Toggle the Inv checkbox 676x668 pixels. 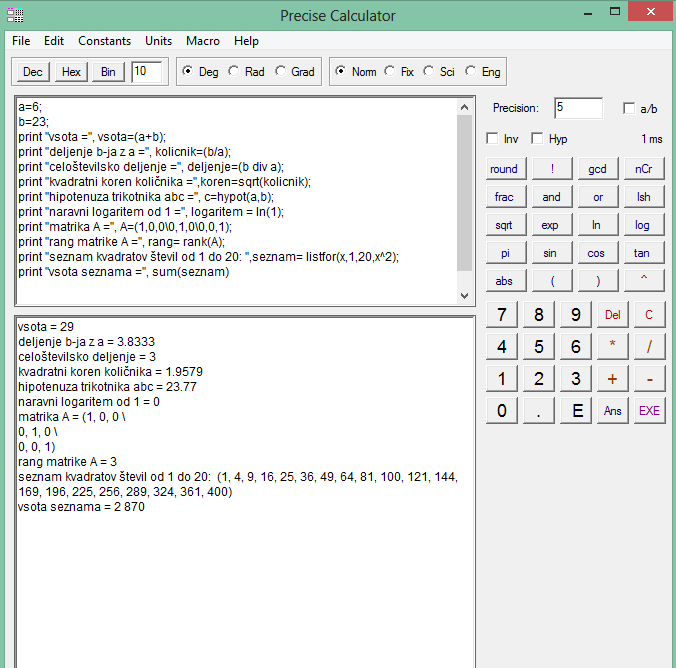492,138
